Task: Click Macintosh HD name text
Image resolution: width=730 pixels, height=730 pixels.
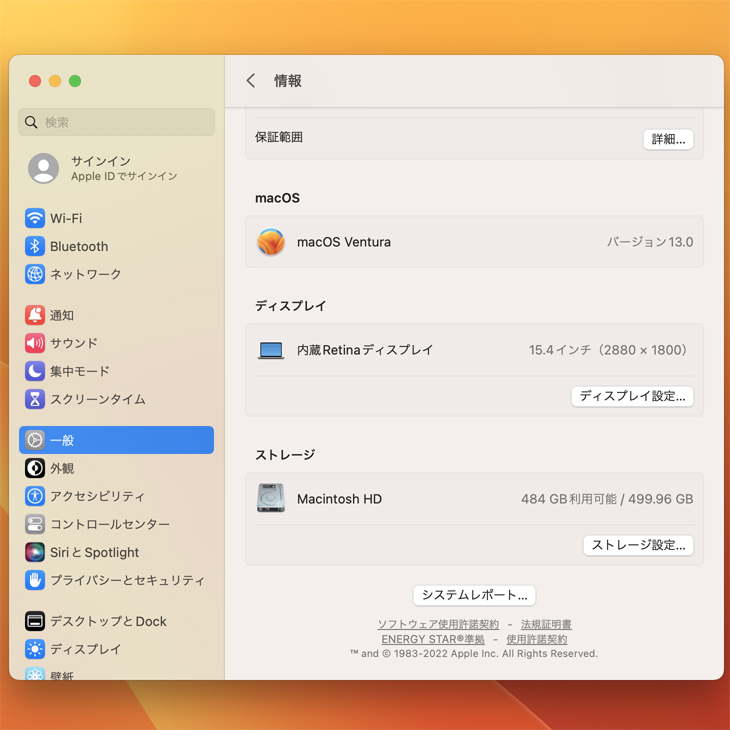Action: coord(339,499)
